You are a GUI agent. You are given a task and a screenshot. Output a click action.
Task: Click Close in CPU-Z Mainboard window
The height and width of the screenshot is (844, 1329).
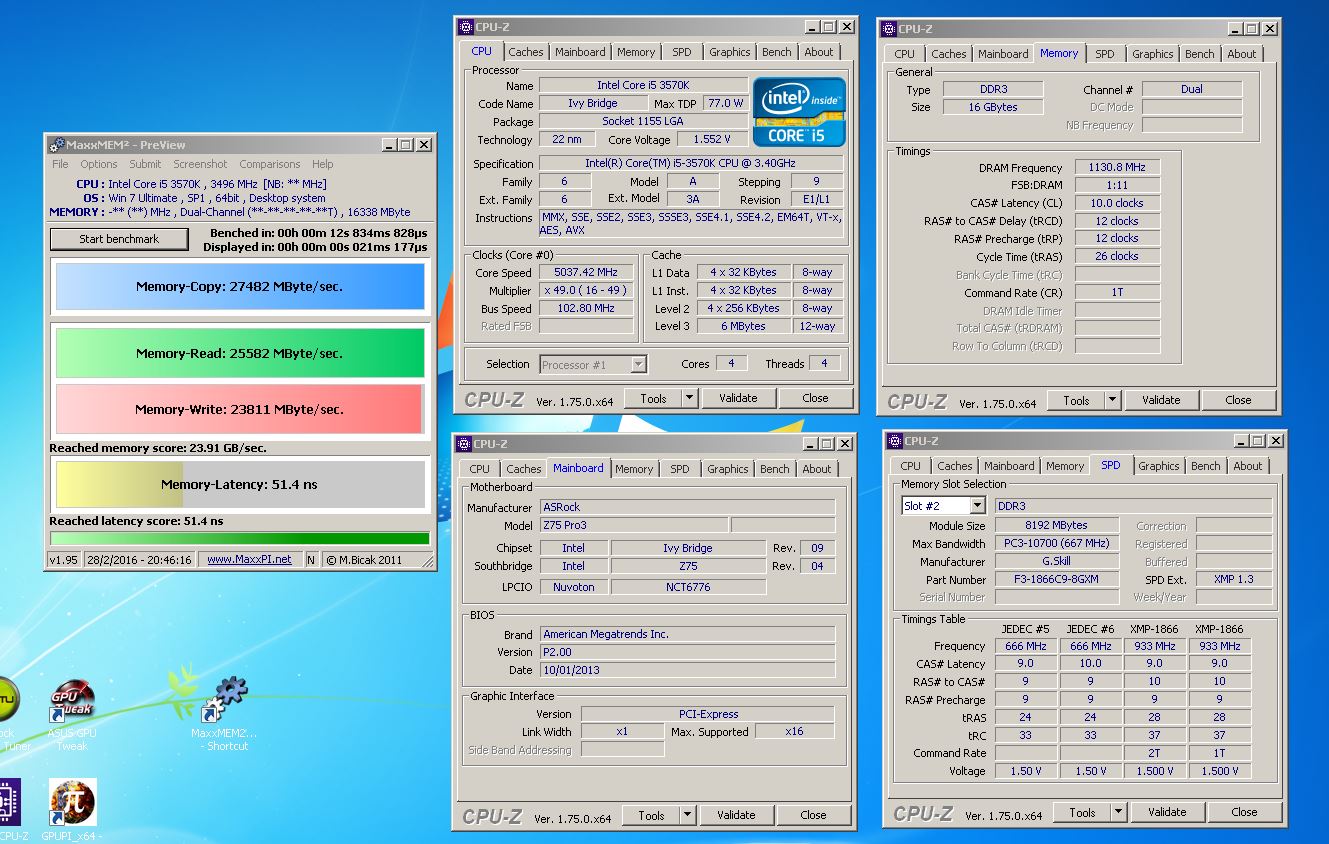814,815
